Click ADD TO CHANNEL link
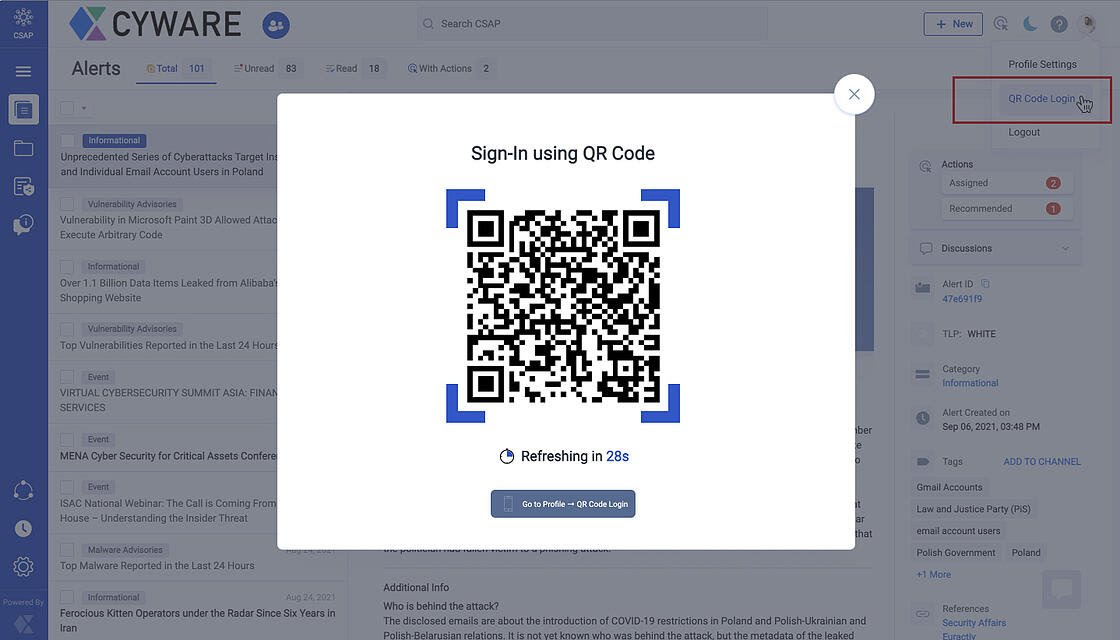 (1041, 461)
